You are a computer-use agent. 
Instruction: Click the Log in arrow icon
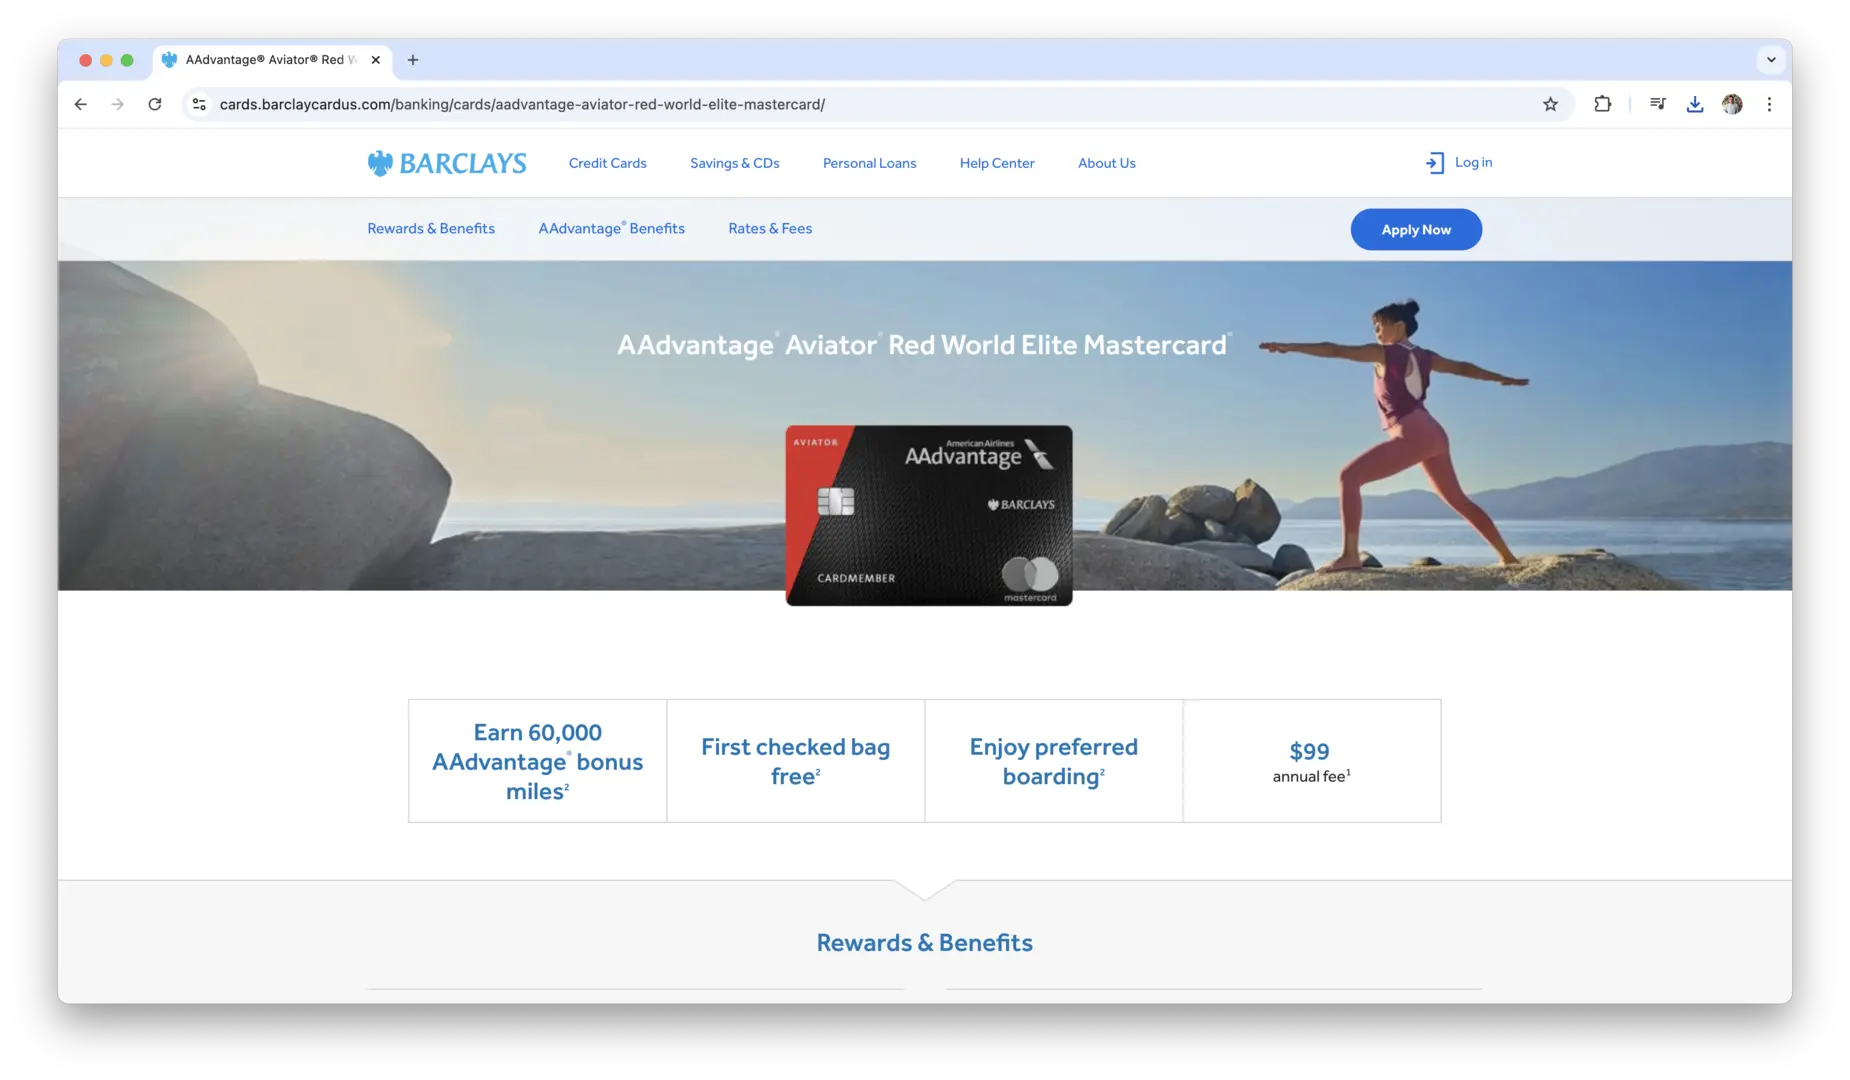point(1435,163)
